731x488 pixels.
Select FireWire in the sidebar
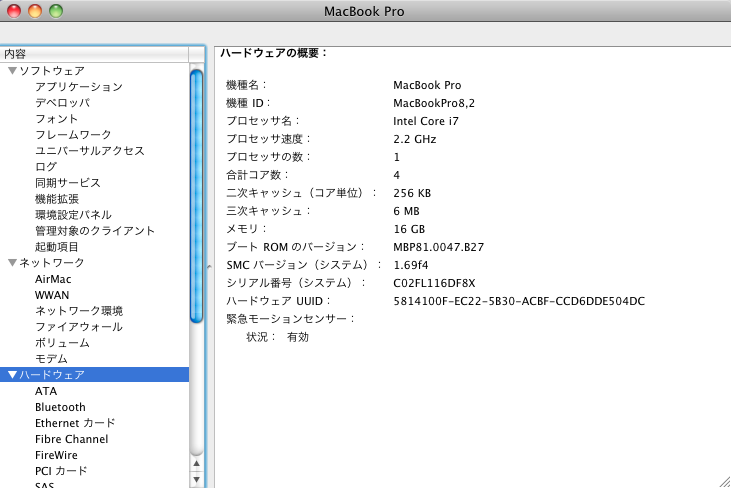pyautogui.click(x=56, y=455)
